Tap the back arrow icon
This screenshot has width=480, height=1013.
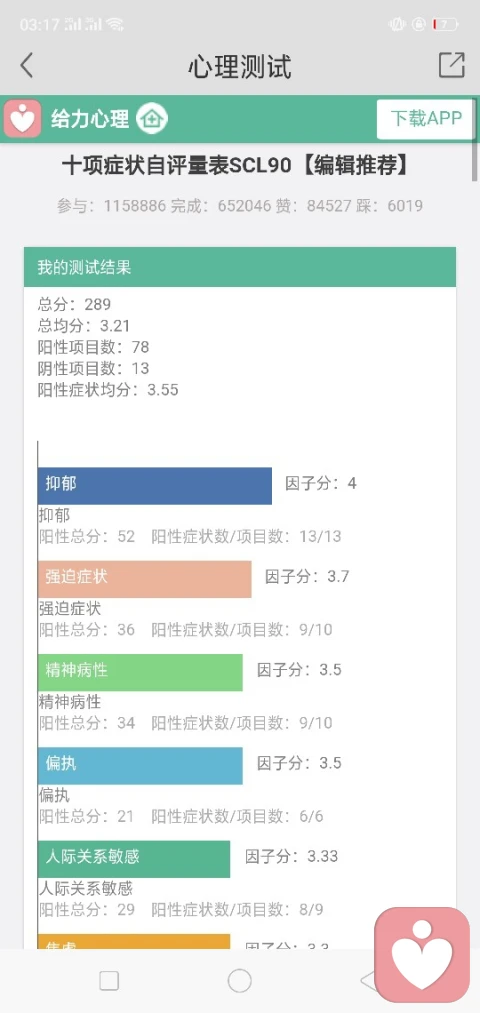(26, 66)
